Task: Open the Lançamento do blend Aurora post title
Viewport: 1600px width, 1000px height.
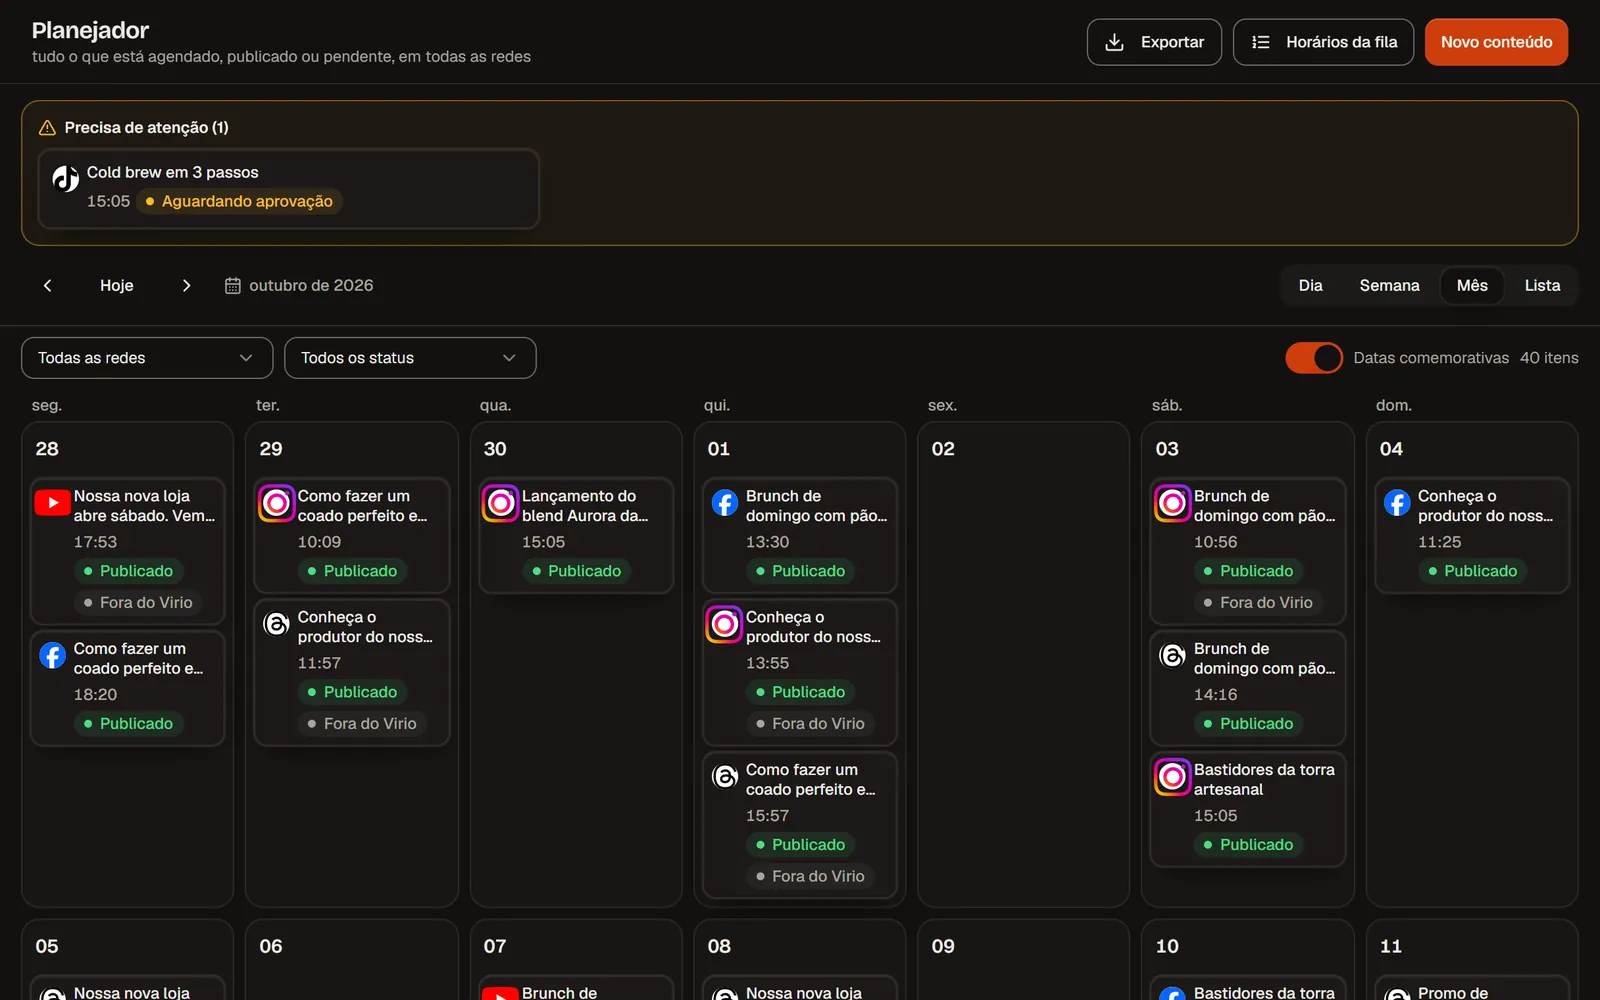Action: coord(585,506)
